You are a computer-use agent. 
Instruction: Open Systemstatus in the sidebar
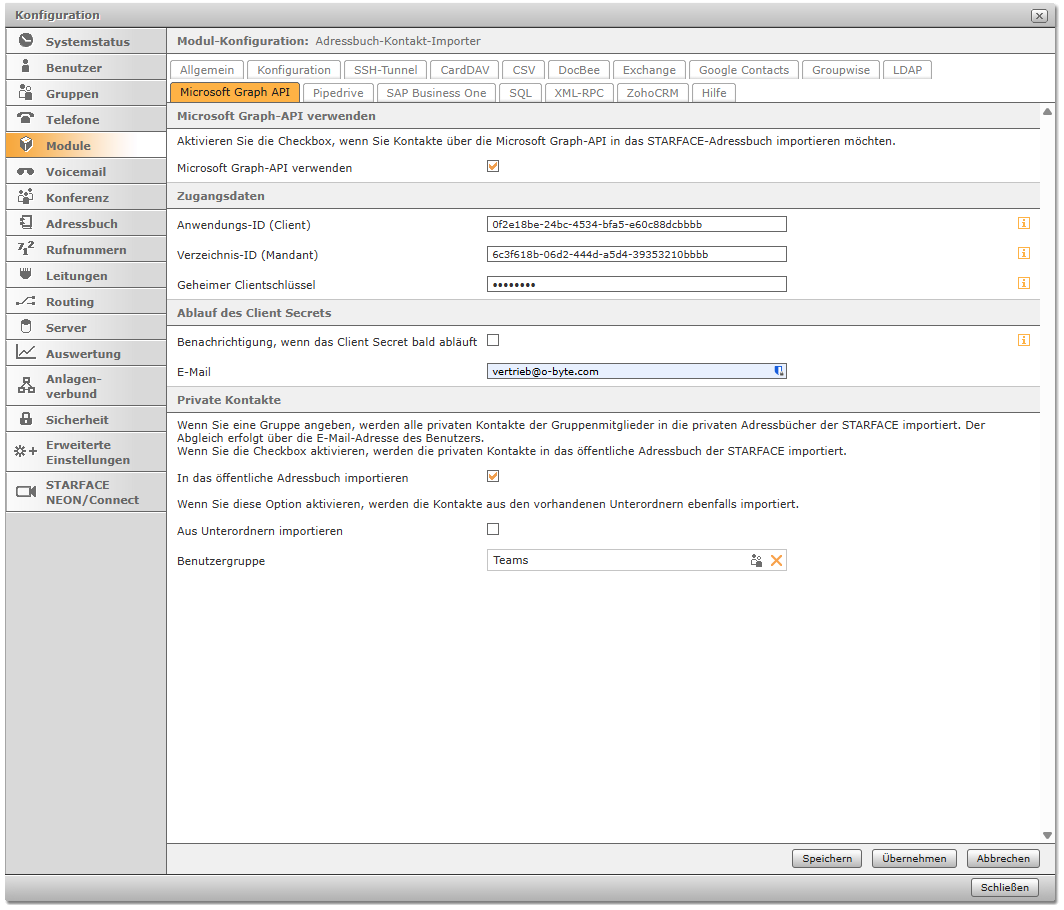[x=87, y=42]
